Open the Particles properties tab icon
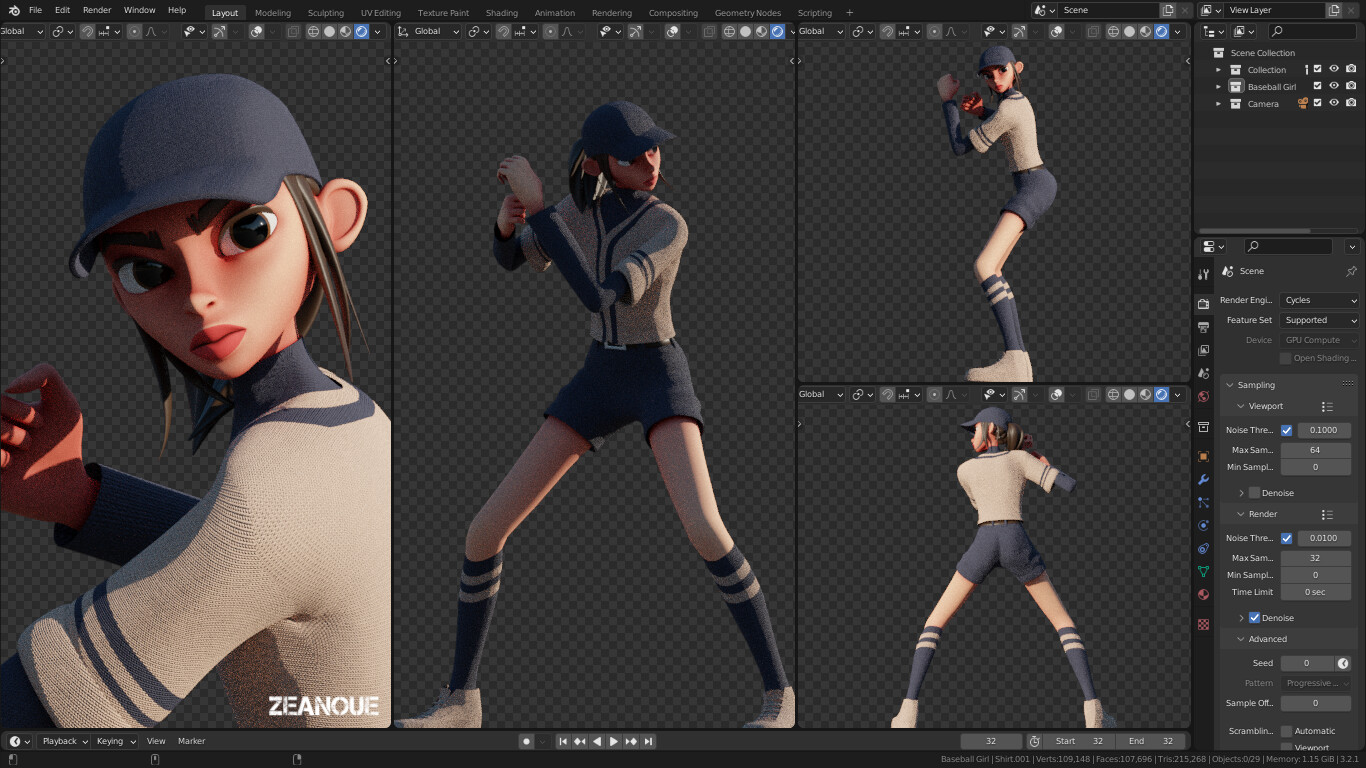The width and height of the screenshot is (1366, 768). [x=1203, y=502]
